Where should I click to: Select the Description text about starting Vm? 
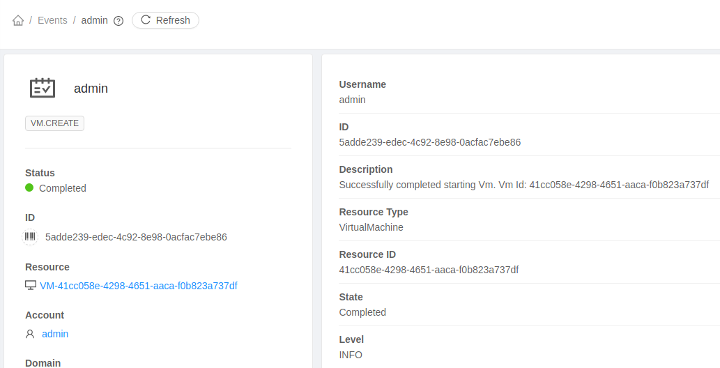coord(524,185)
